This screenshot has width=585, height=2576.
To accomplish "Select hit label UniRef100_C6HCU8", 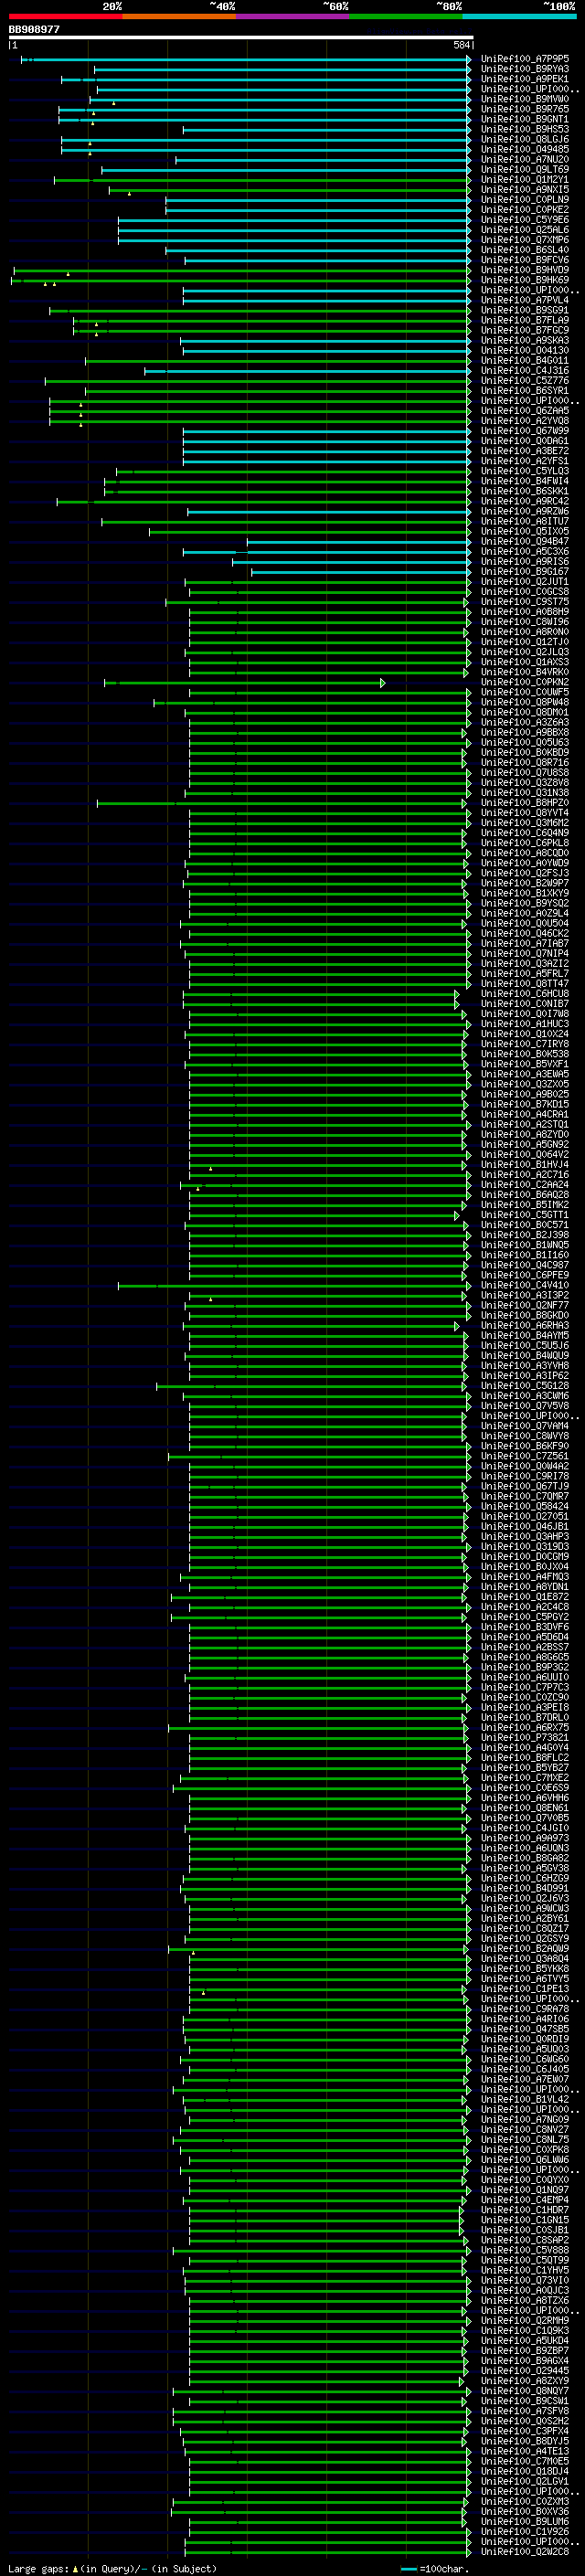I will pyautogui.click(x=524, y=994).
